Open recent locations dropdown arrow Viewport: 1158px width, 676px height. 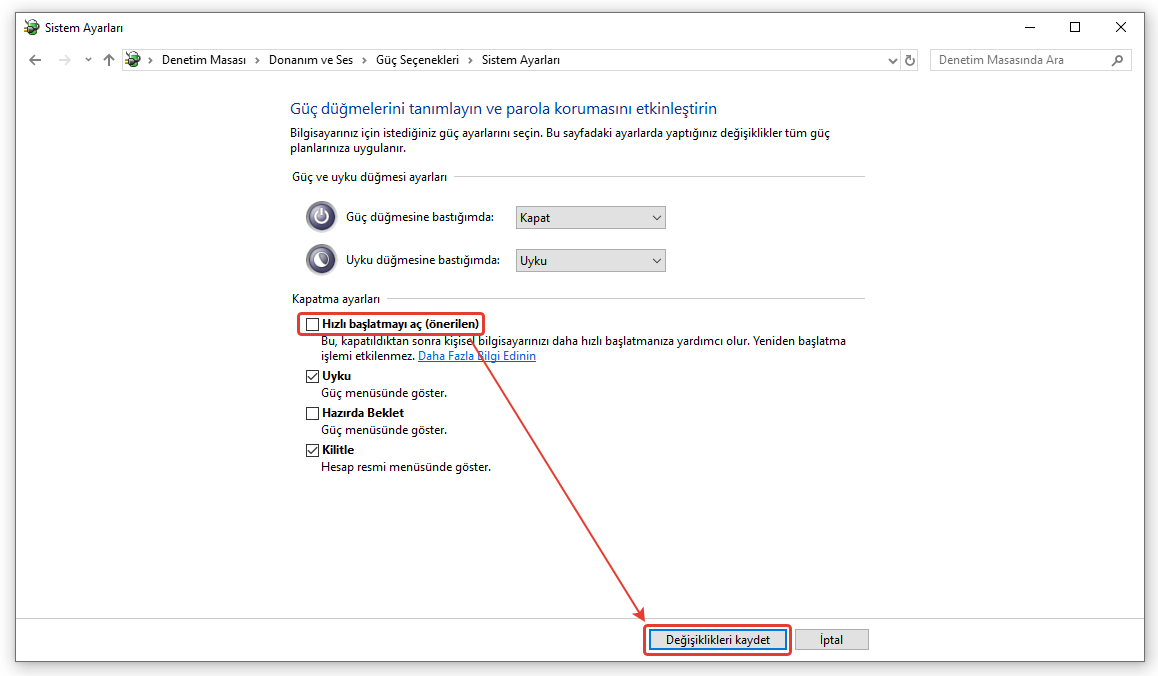(88, 60)
